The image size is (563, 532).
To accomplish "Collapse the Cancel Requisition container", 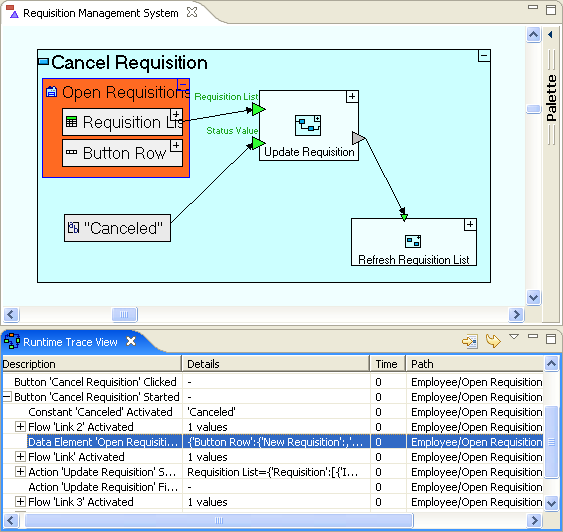I will pyautogui.click(x=484, y=56).
